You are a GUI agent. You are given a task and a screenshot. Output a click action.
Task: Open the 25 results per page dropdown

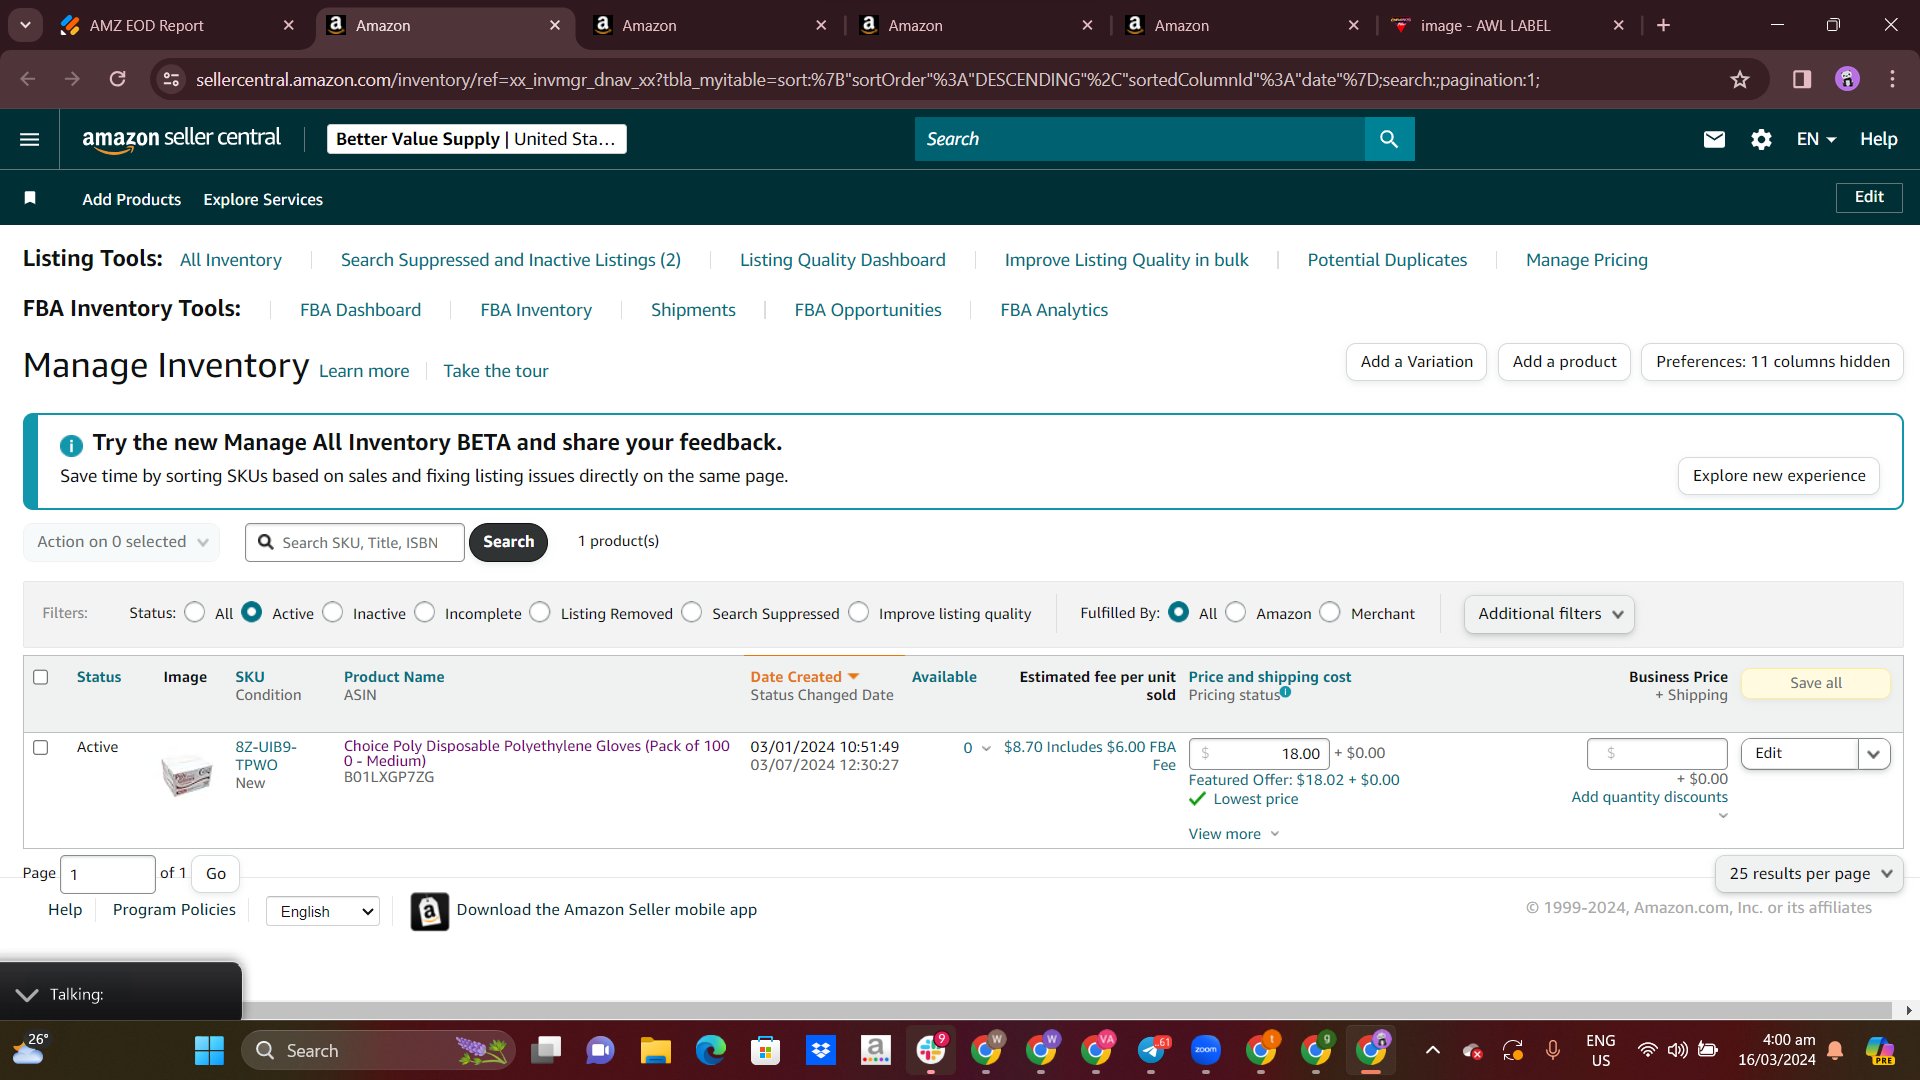(1809, 874)
